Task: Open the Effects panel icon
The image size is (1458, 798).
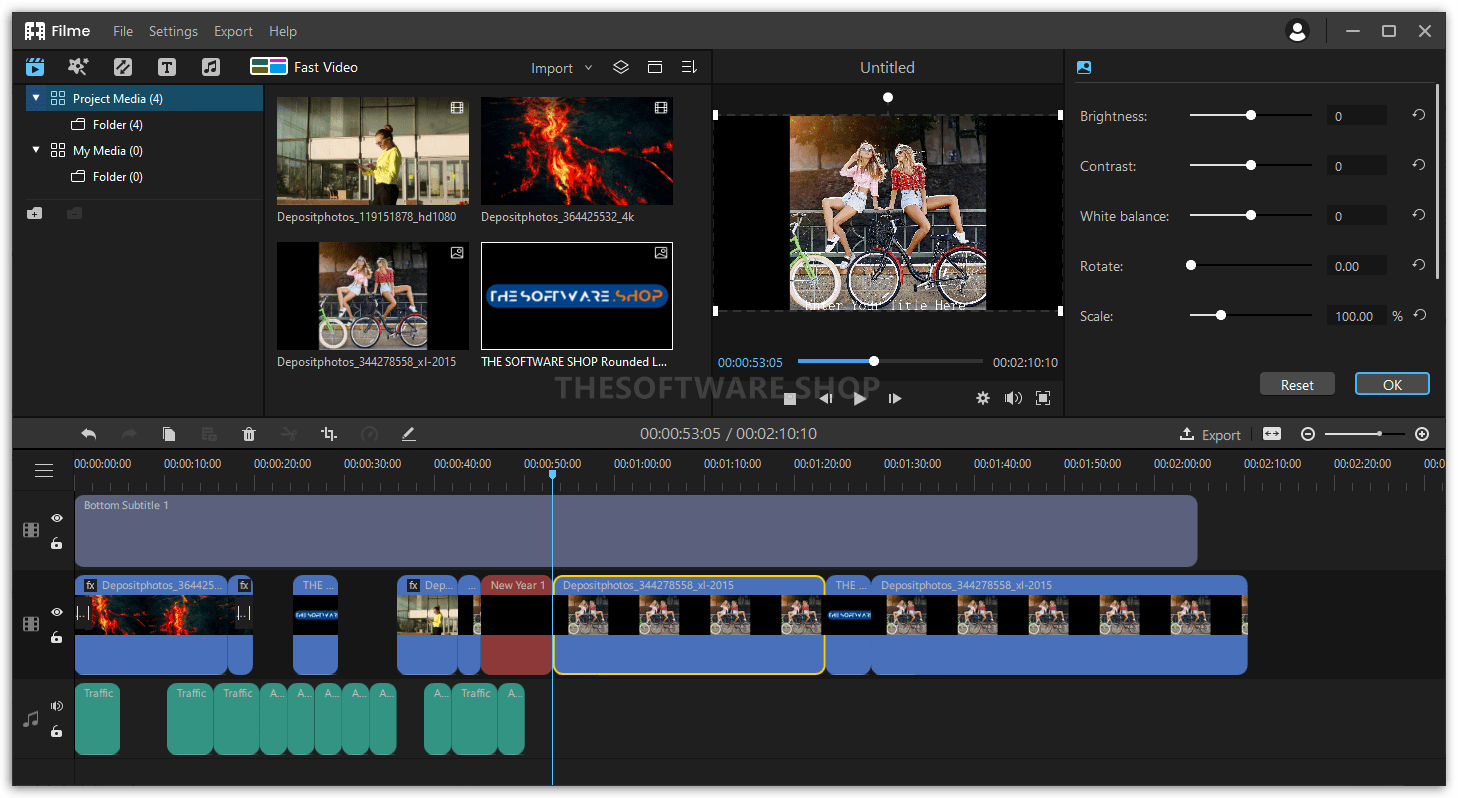Action: (x=79, y=67)
